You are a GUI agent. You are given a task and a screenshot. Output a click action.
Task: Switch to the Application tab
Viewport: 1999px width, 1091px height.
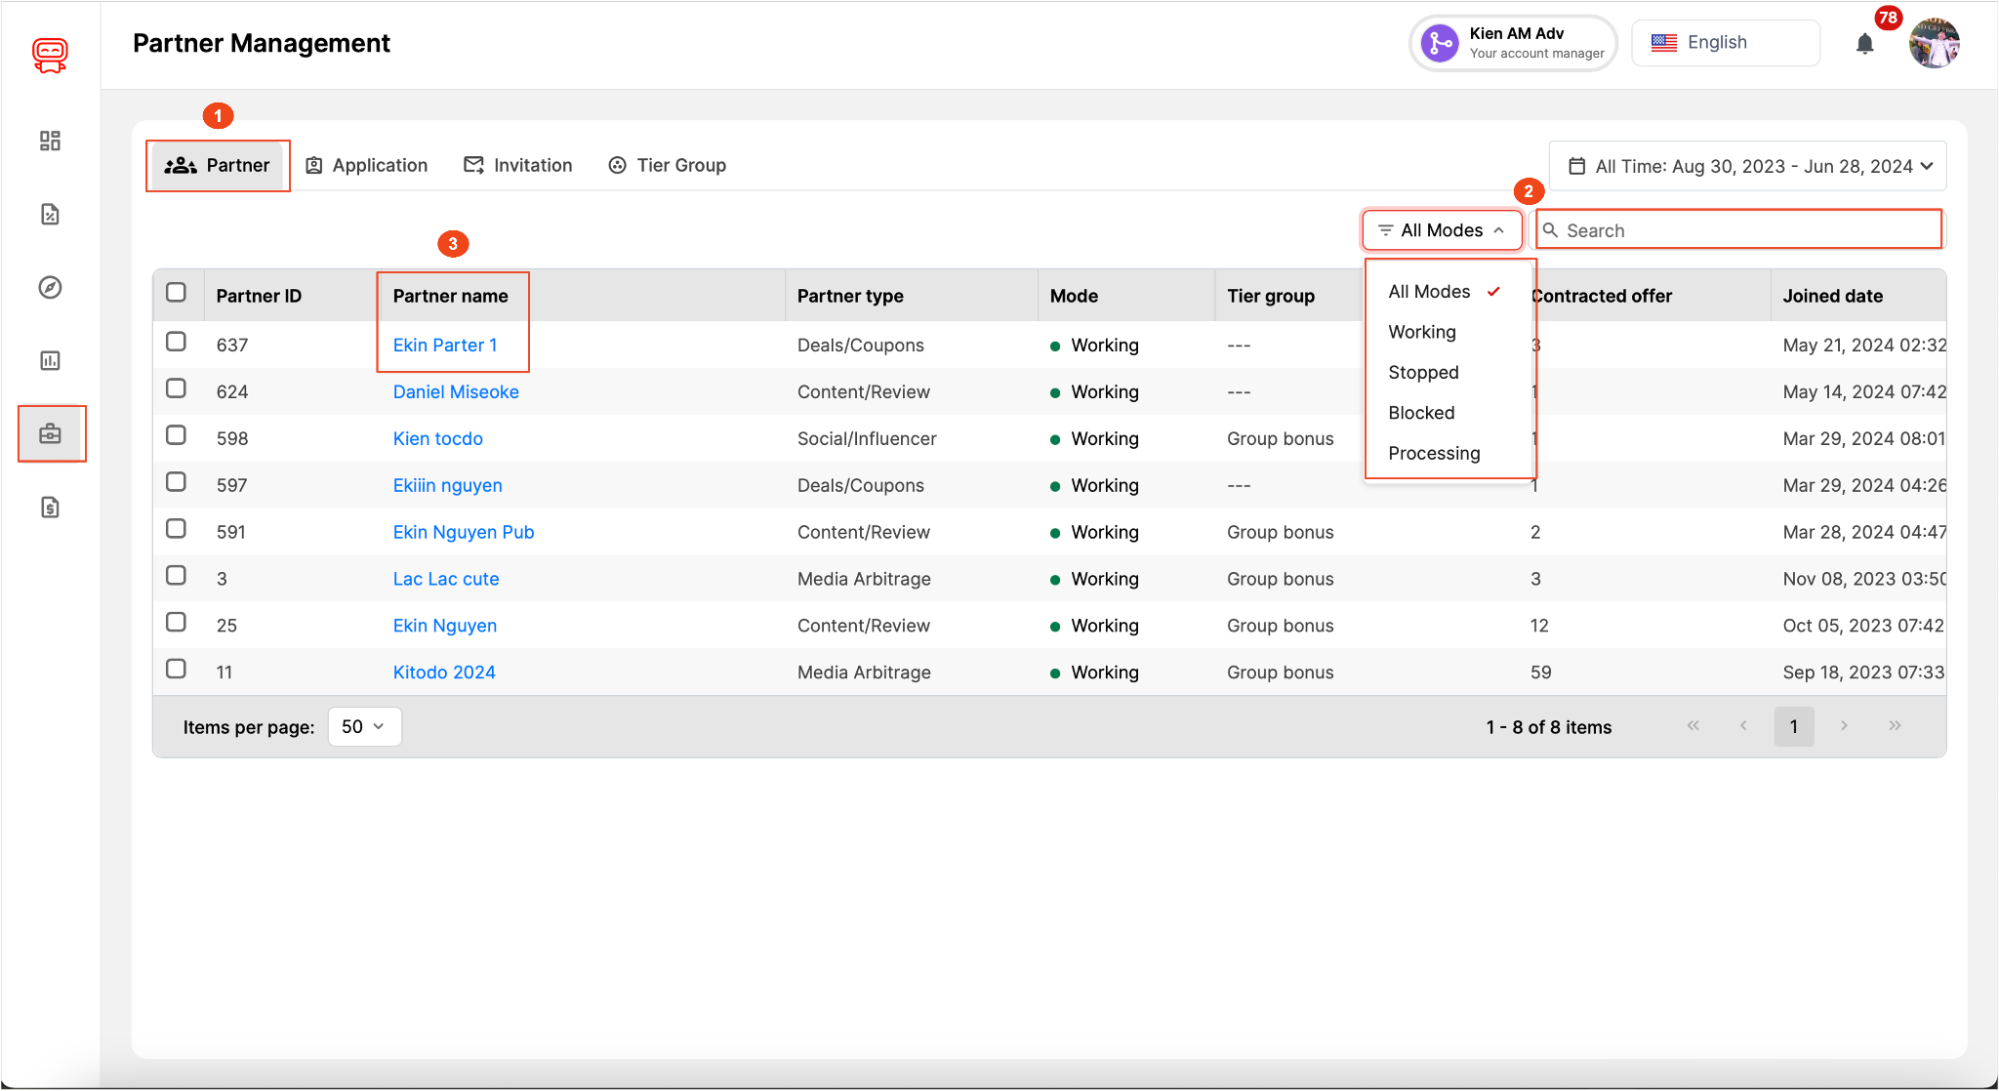click(366, 165)
